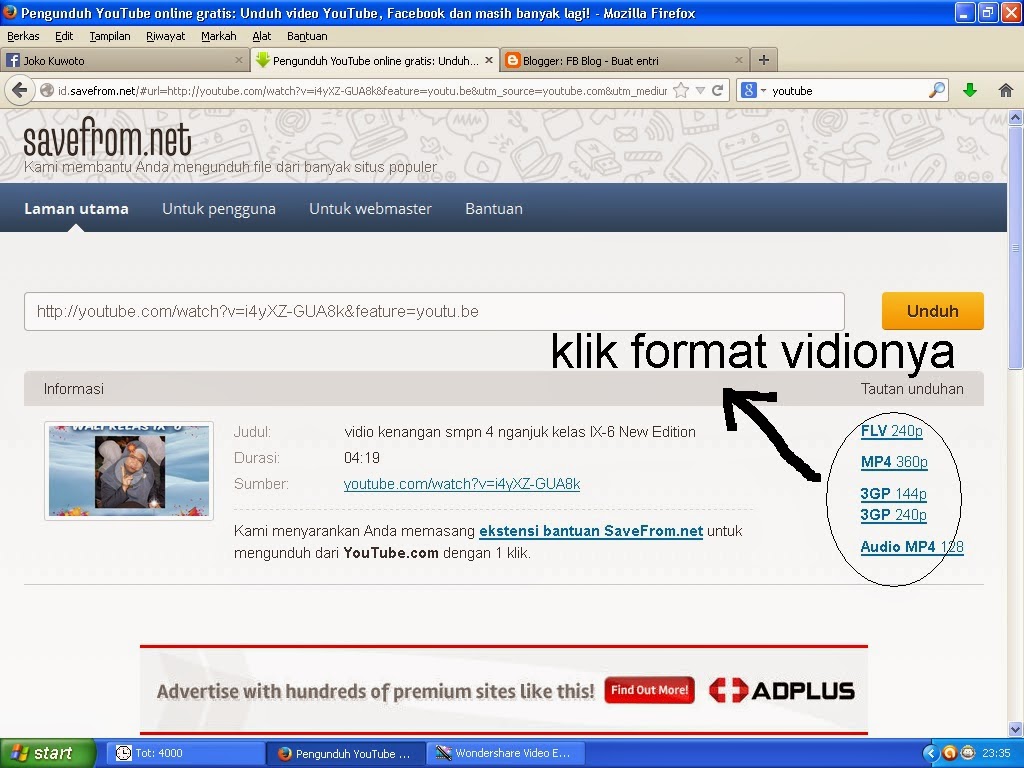
Task: Close the Pengunduh YouTube tab
Action: 488,60
